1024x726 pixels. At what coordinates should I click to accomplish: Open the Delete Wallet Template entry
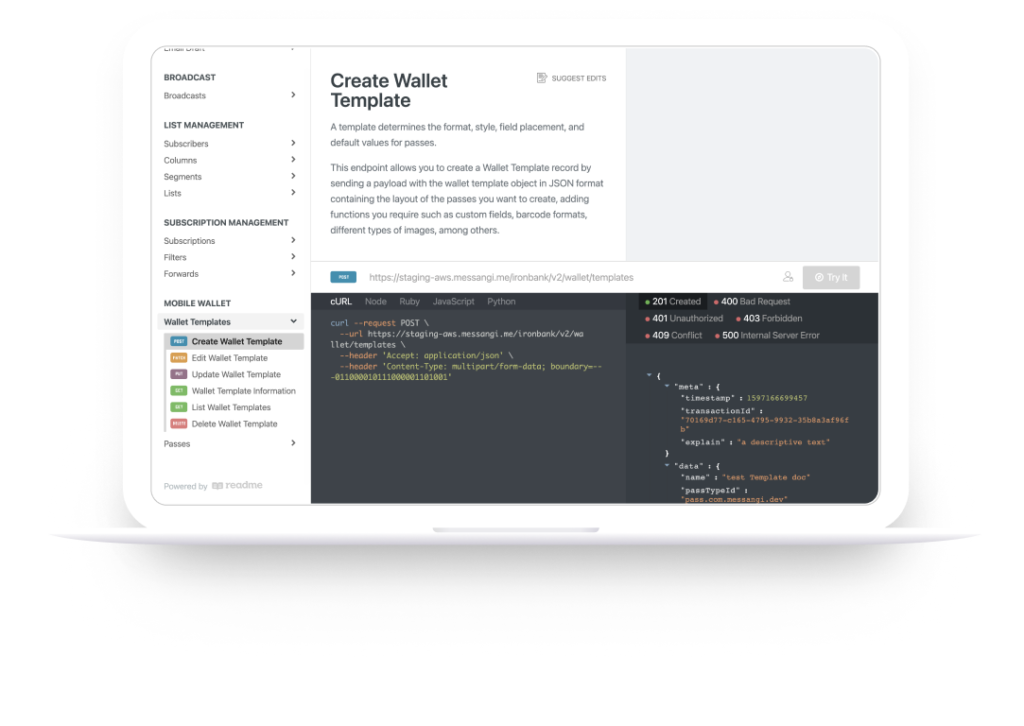point(234,424)
